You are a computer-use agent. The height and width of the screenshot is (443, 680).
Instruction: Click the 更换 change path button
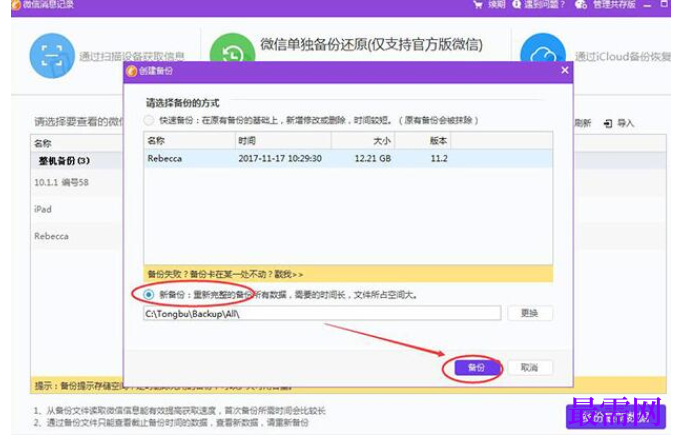(530, 313)
